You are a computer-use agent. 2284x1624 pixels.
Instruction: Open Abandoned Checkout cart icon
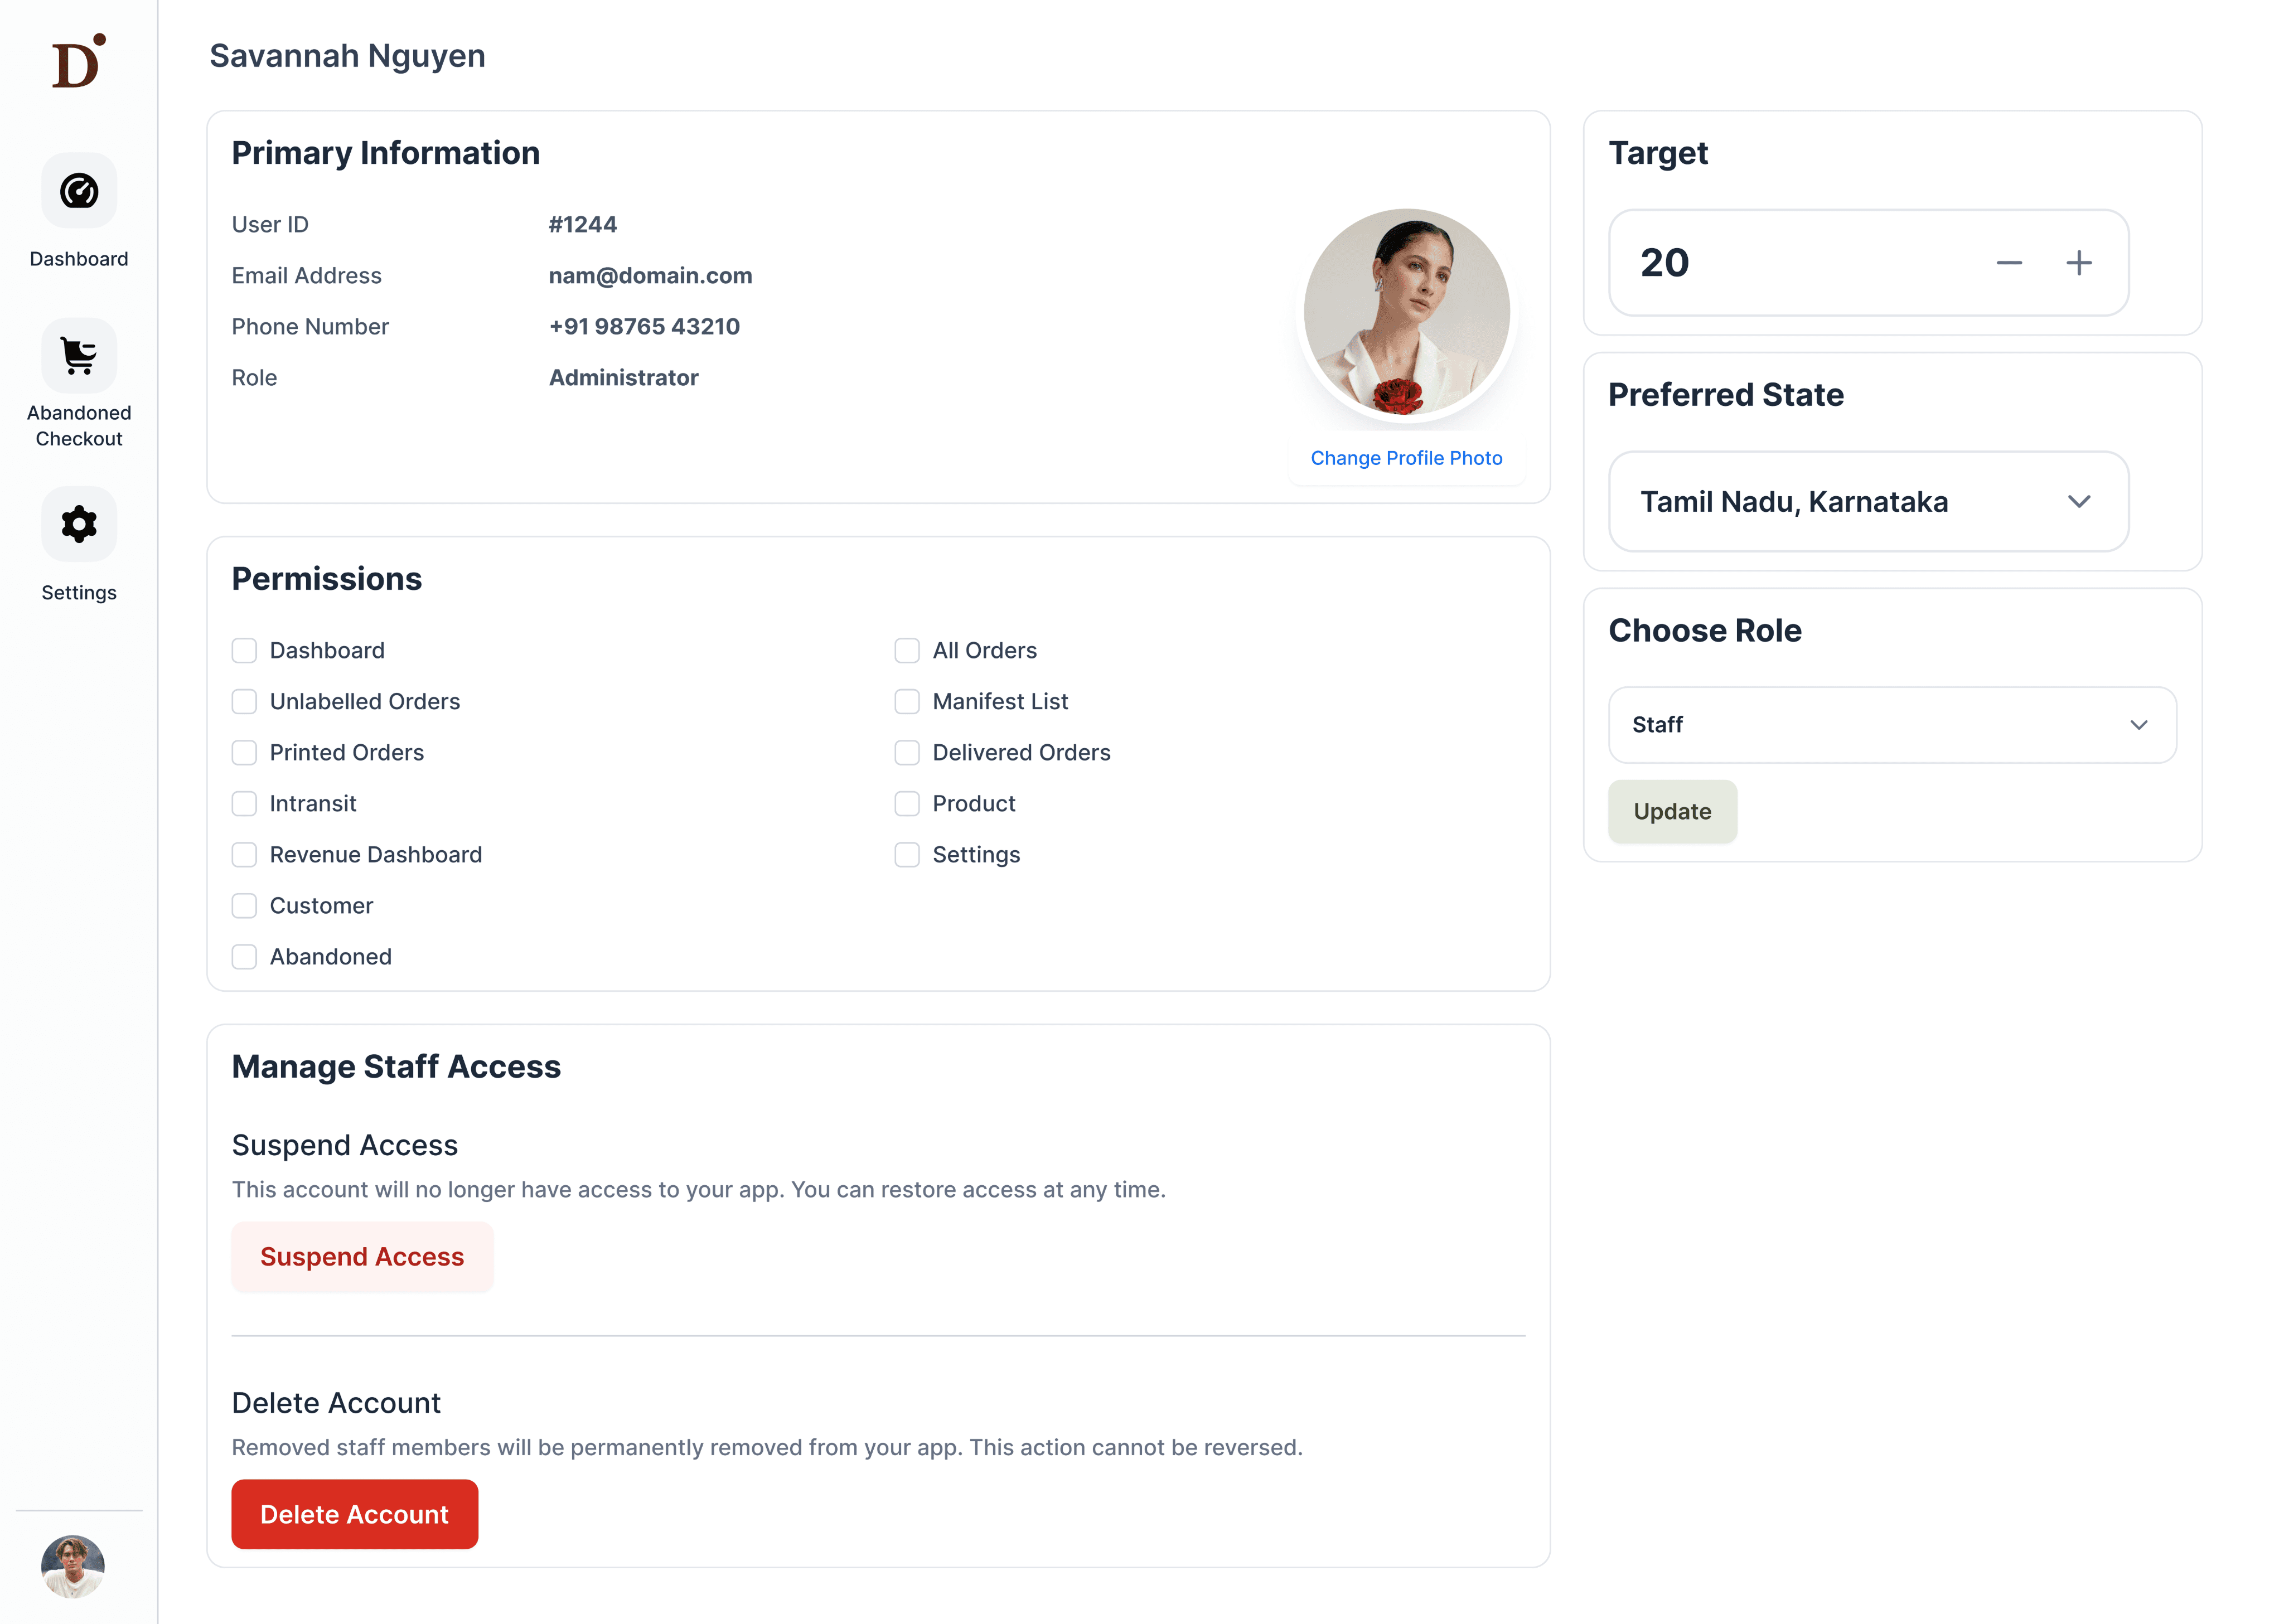pos(79,356)
